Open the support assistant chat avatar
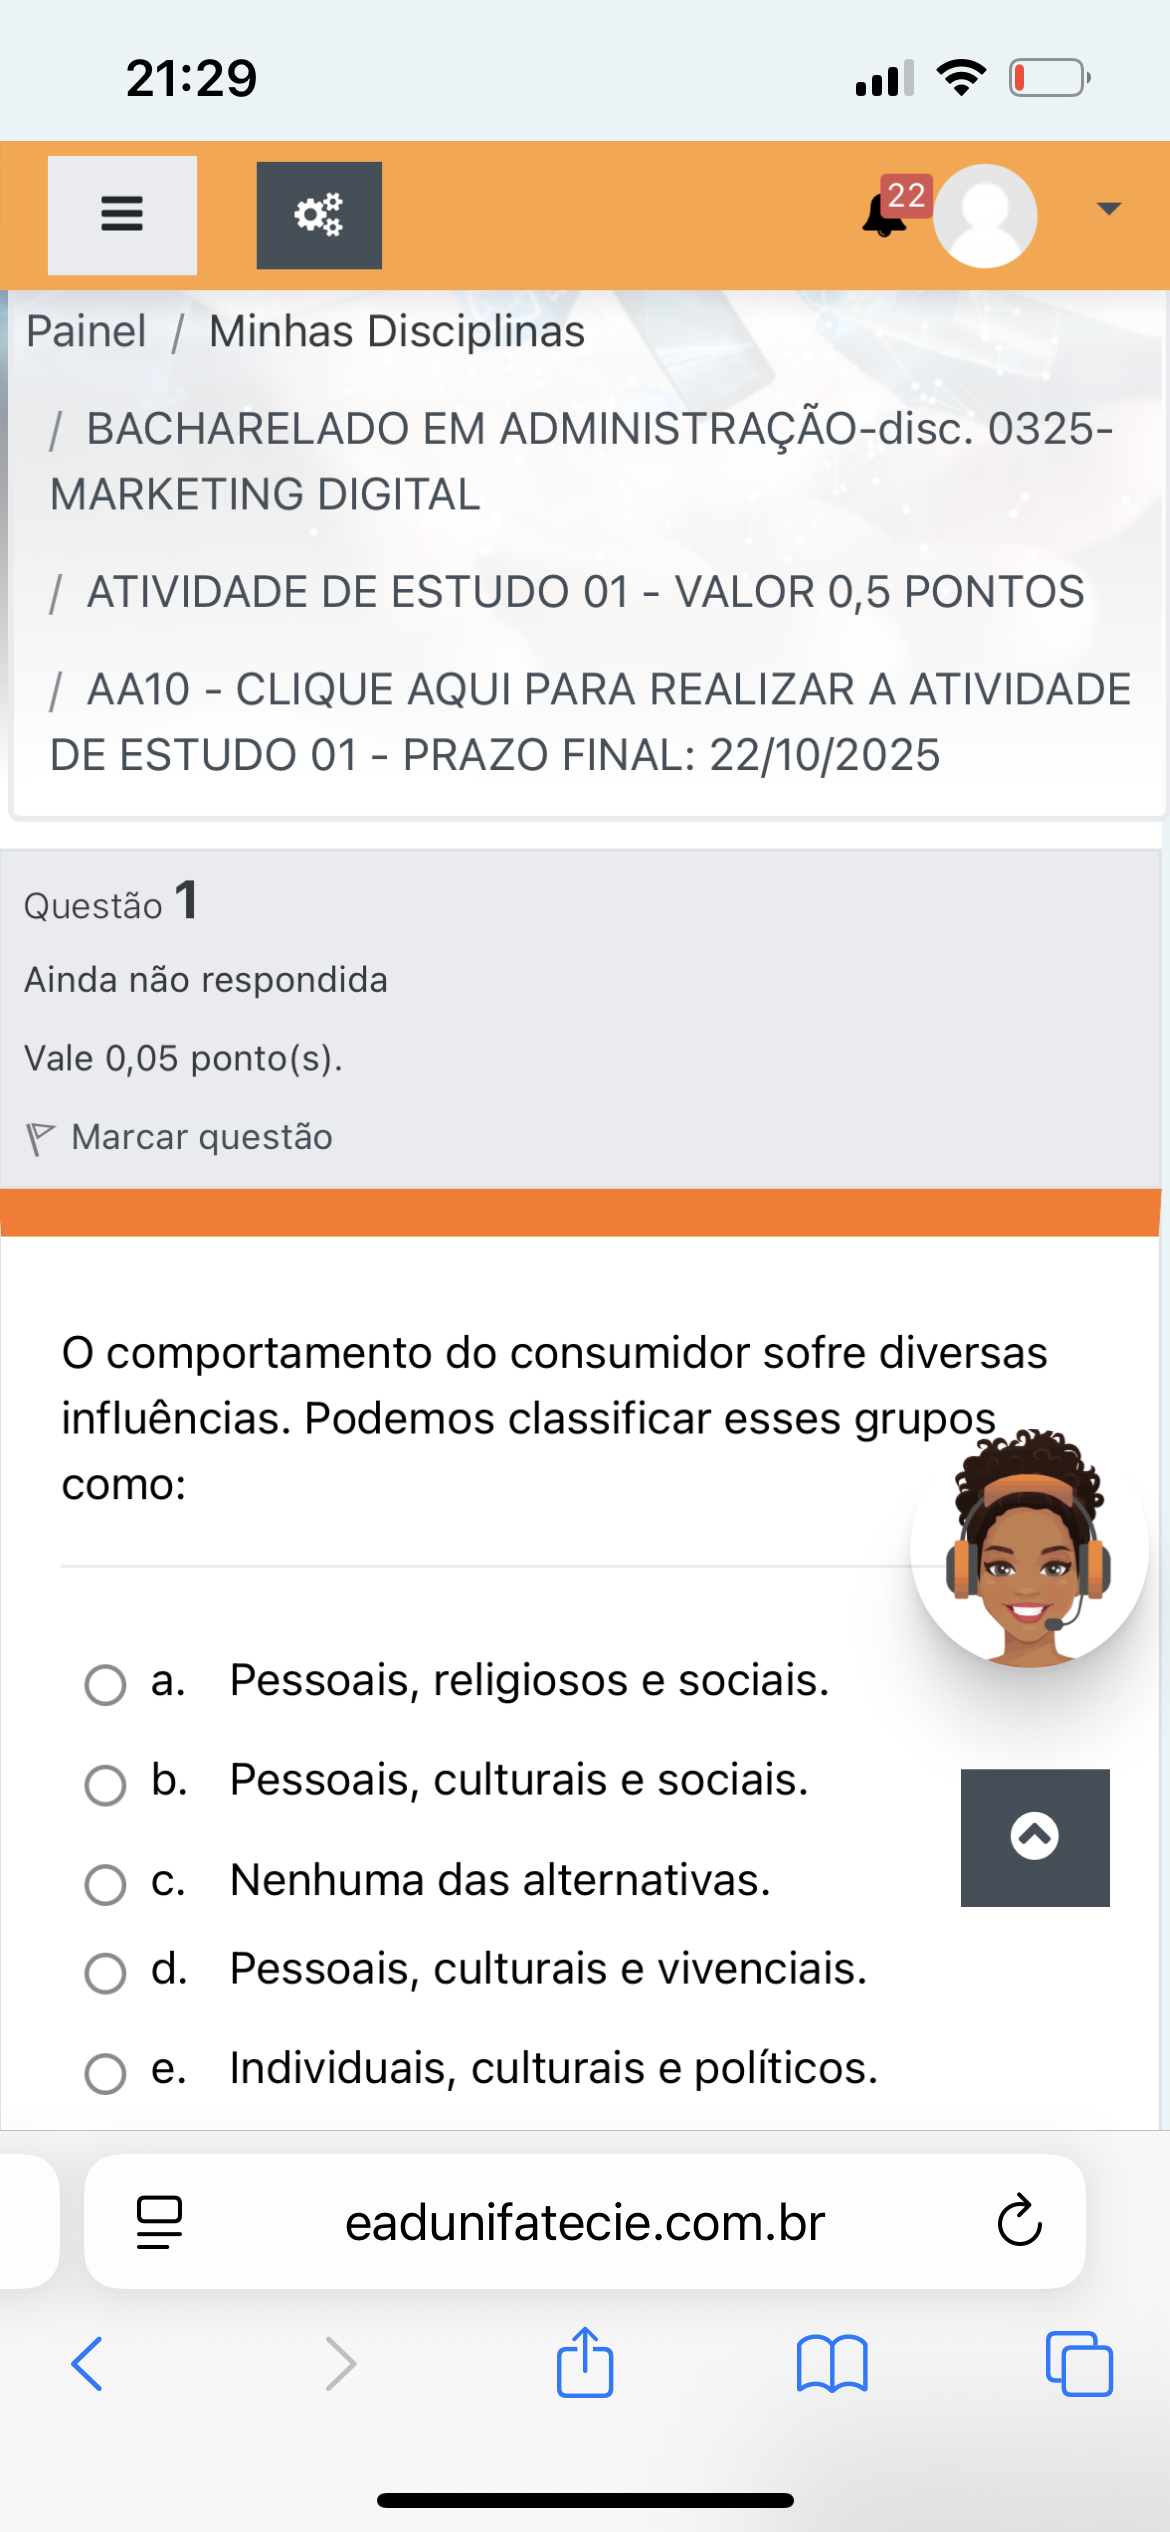1170x2532 pixels. [1028, 1550]
